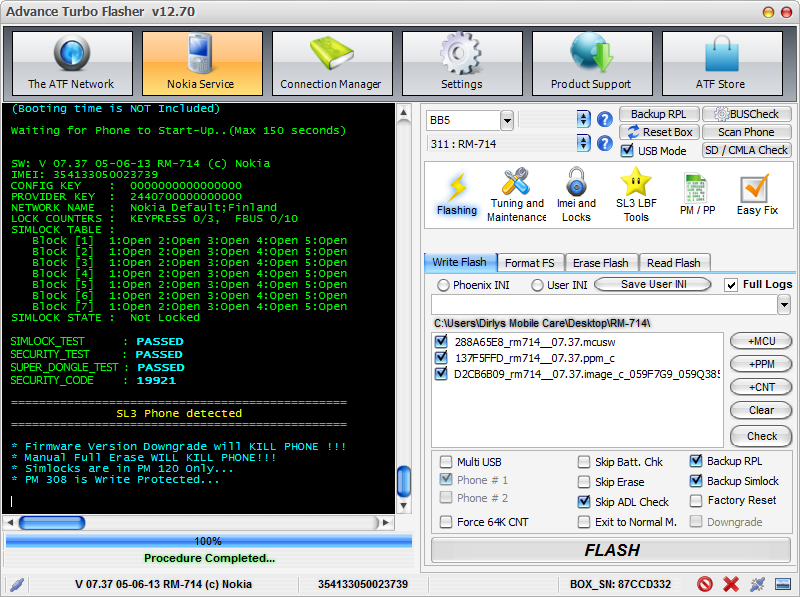
Task: Click the pen icon at status bar left
Action: (x=16, y=584)
